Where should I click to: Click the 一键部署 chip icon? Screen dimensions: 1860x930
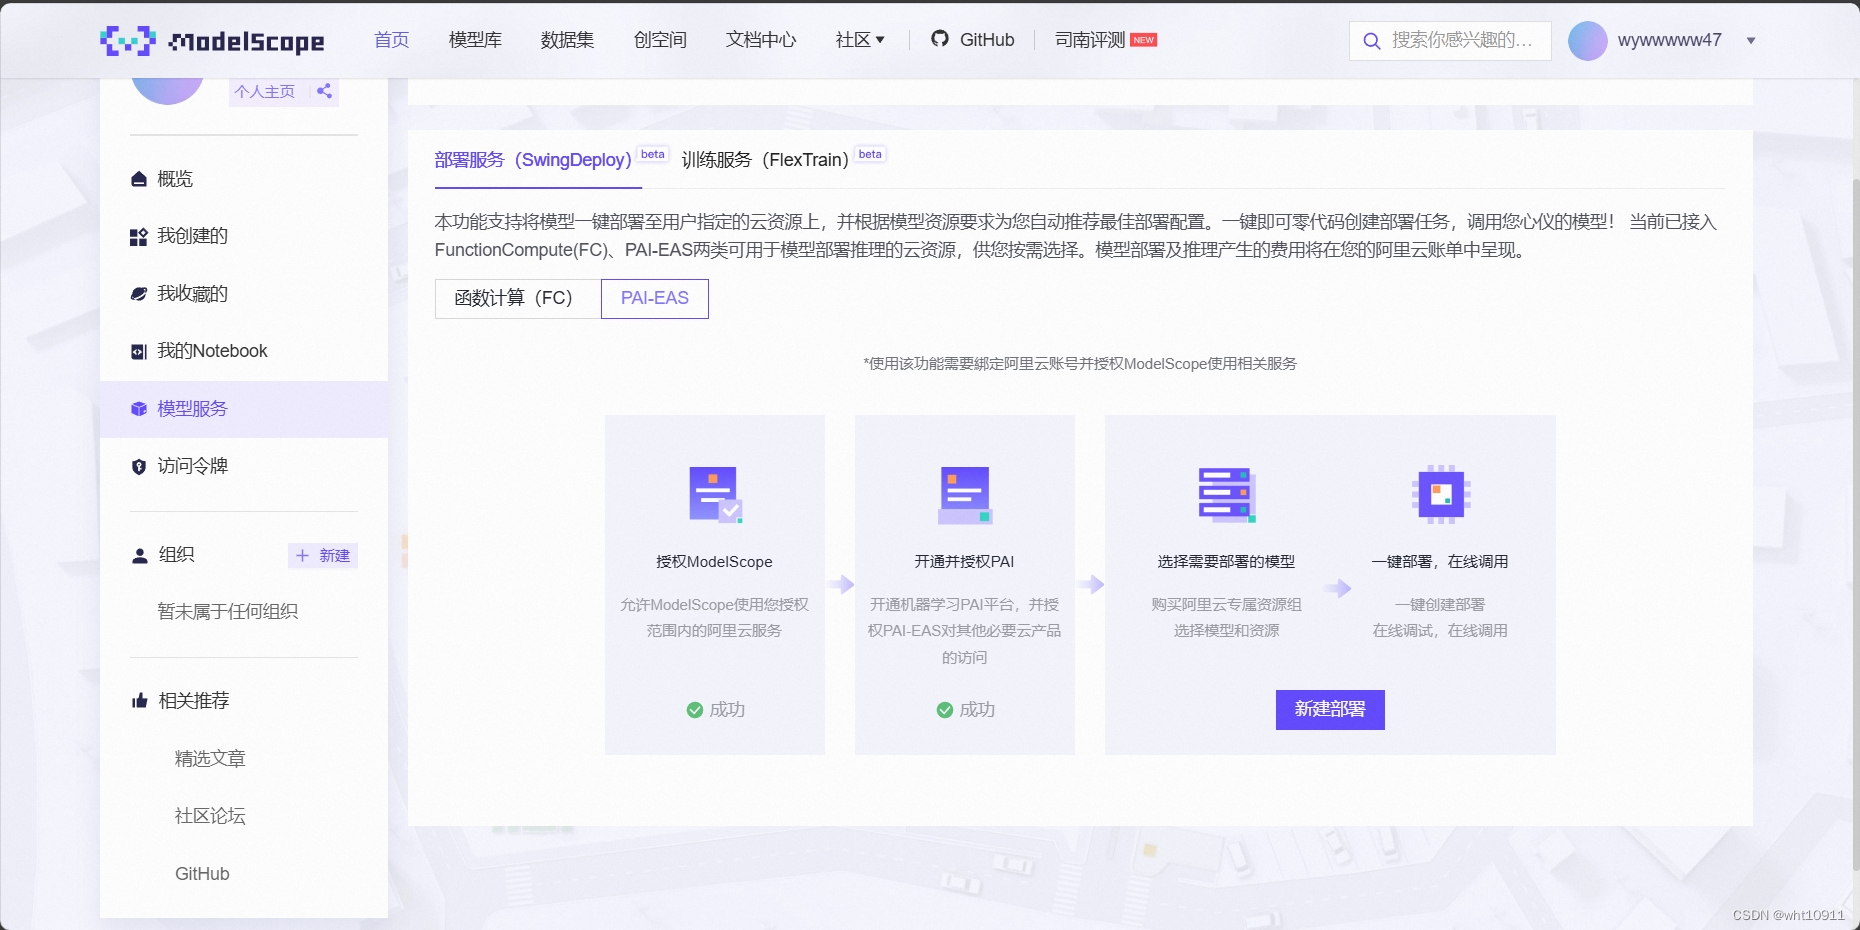coord(1441,494)
